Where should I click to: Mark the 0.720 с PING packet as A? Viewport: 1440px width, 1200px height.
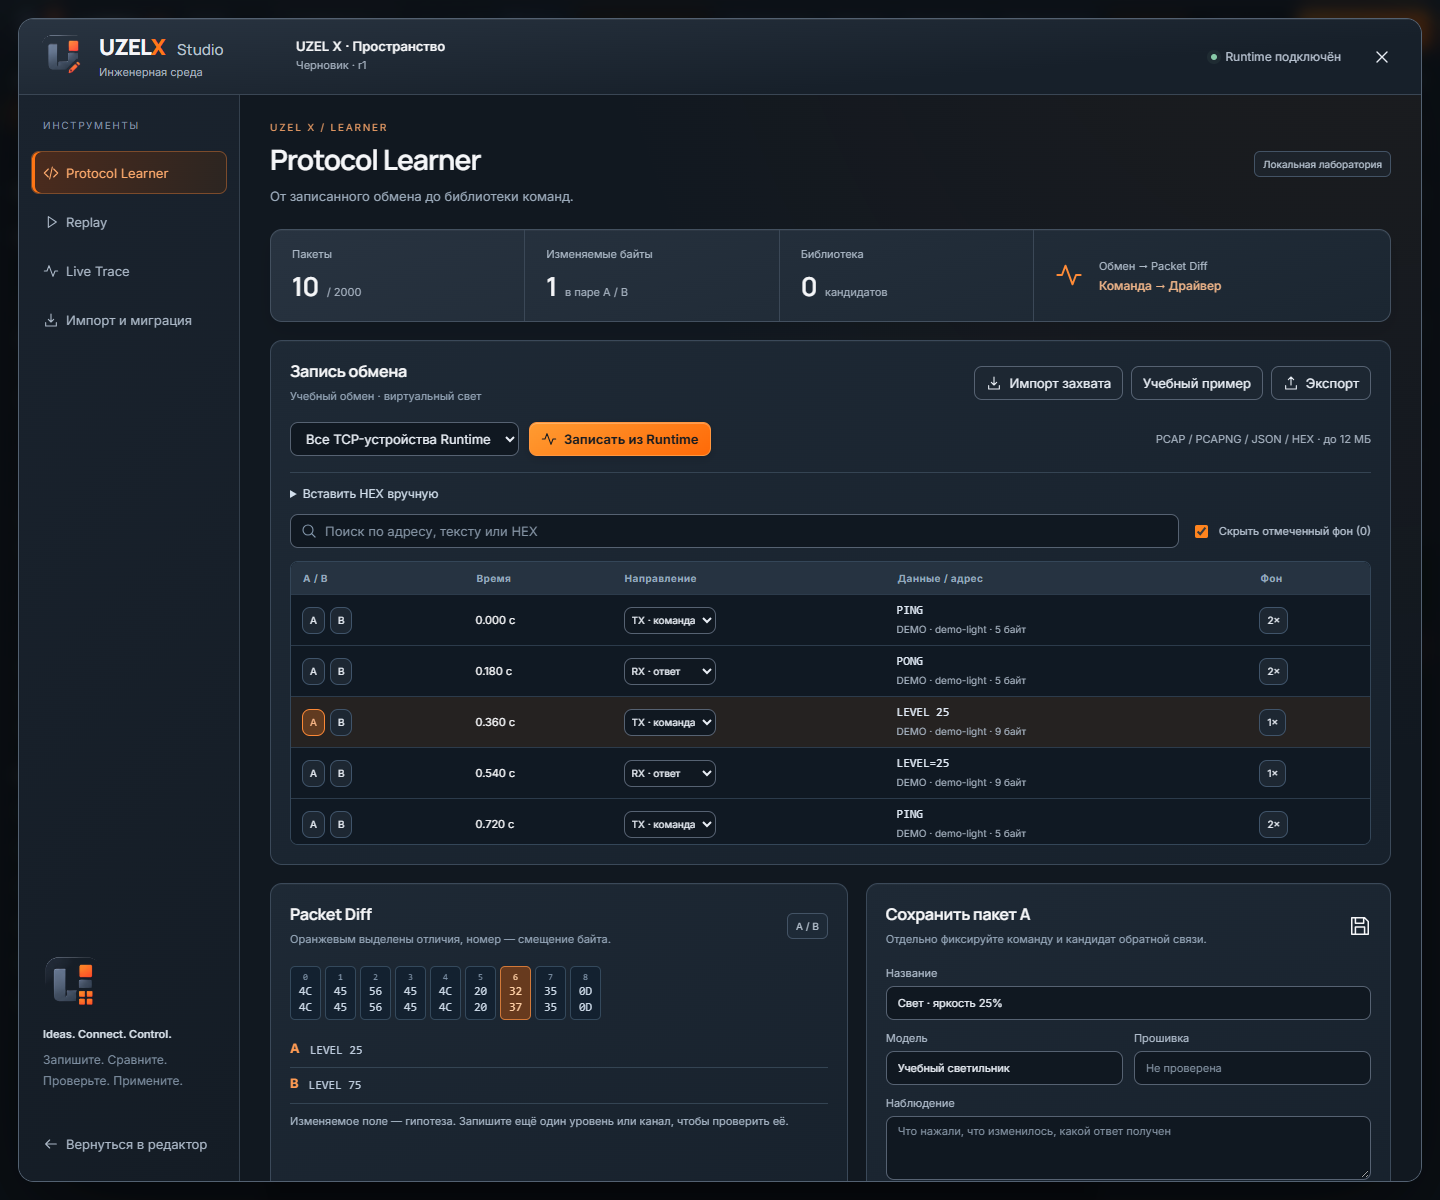313,824
